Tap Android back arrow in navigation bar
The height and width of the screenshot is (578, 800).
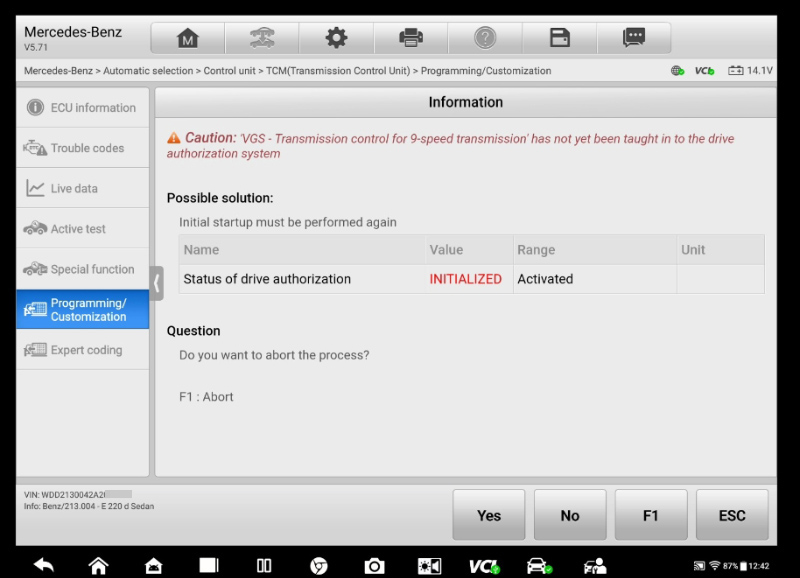click(x=44, y=565)
